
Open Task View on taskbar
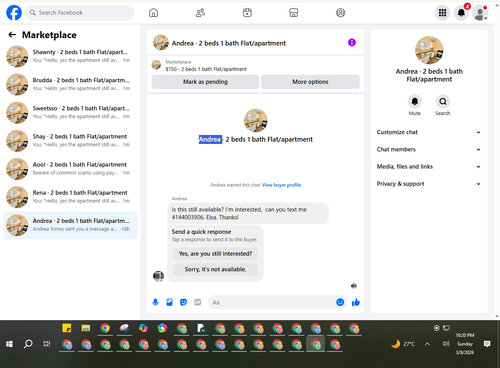[47, 344]
